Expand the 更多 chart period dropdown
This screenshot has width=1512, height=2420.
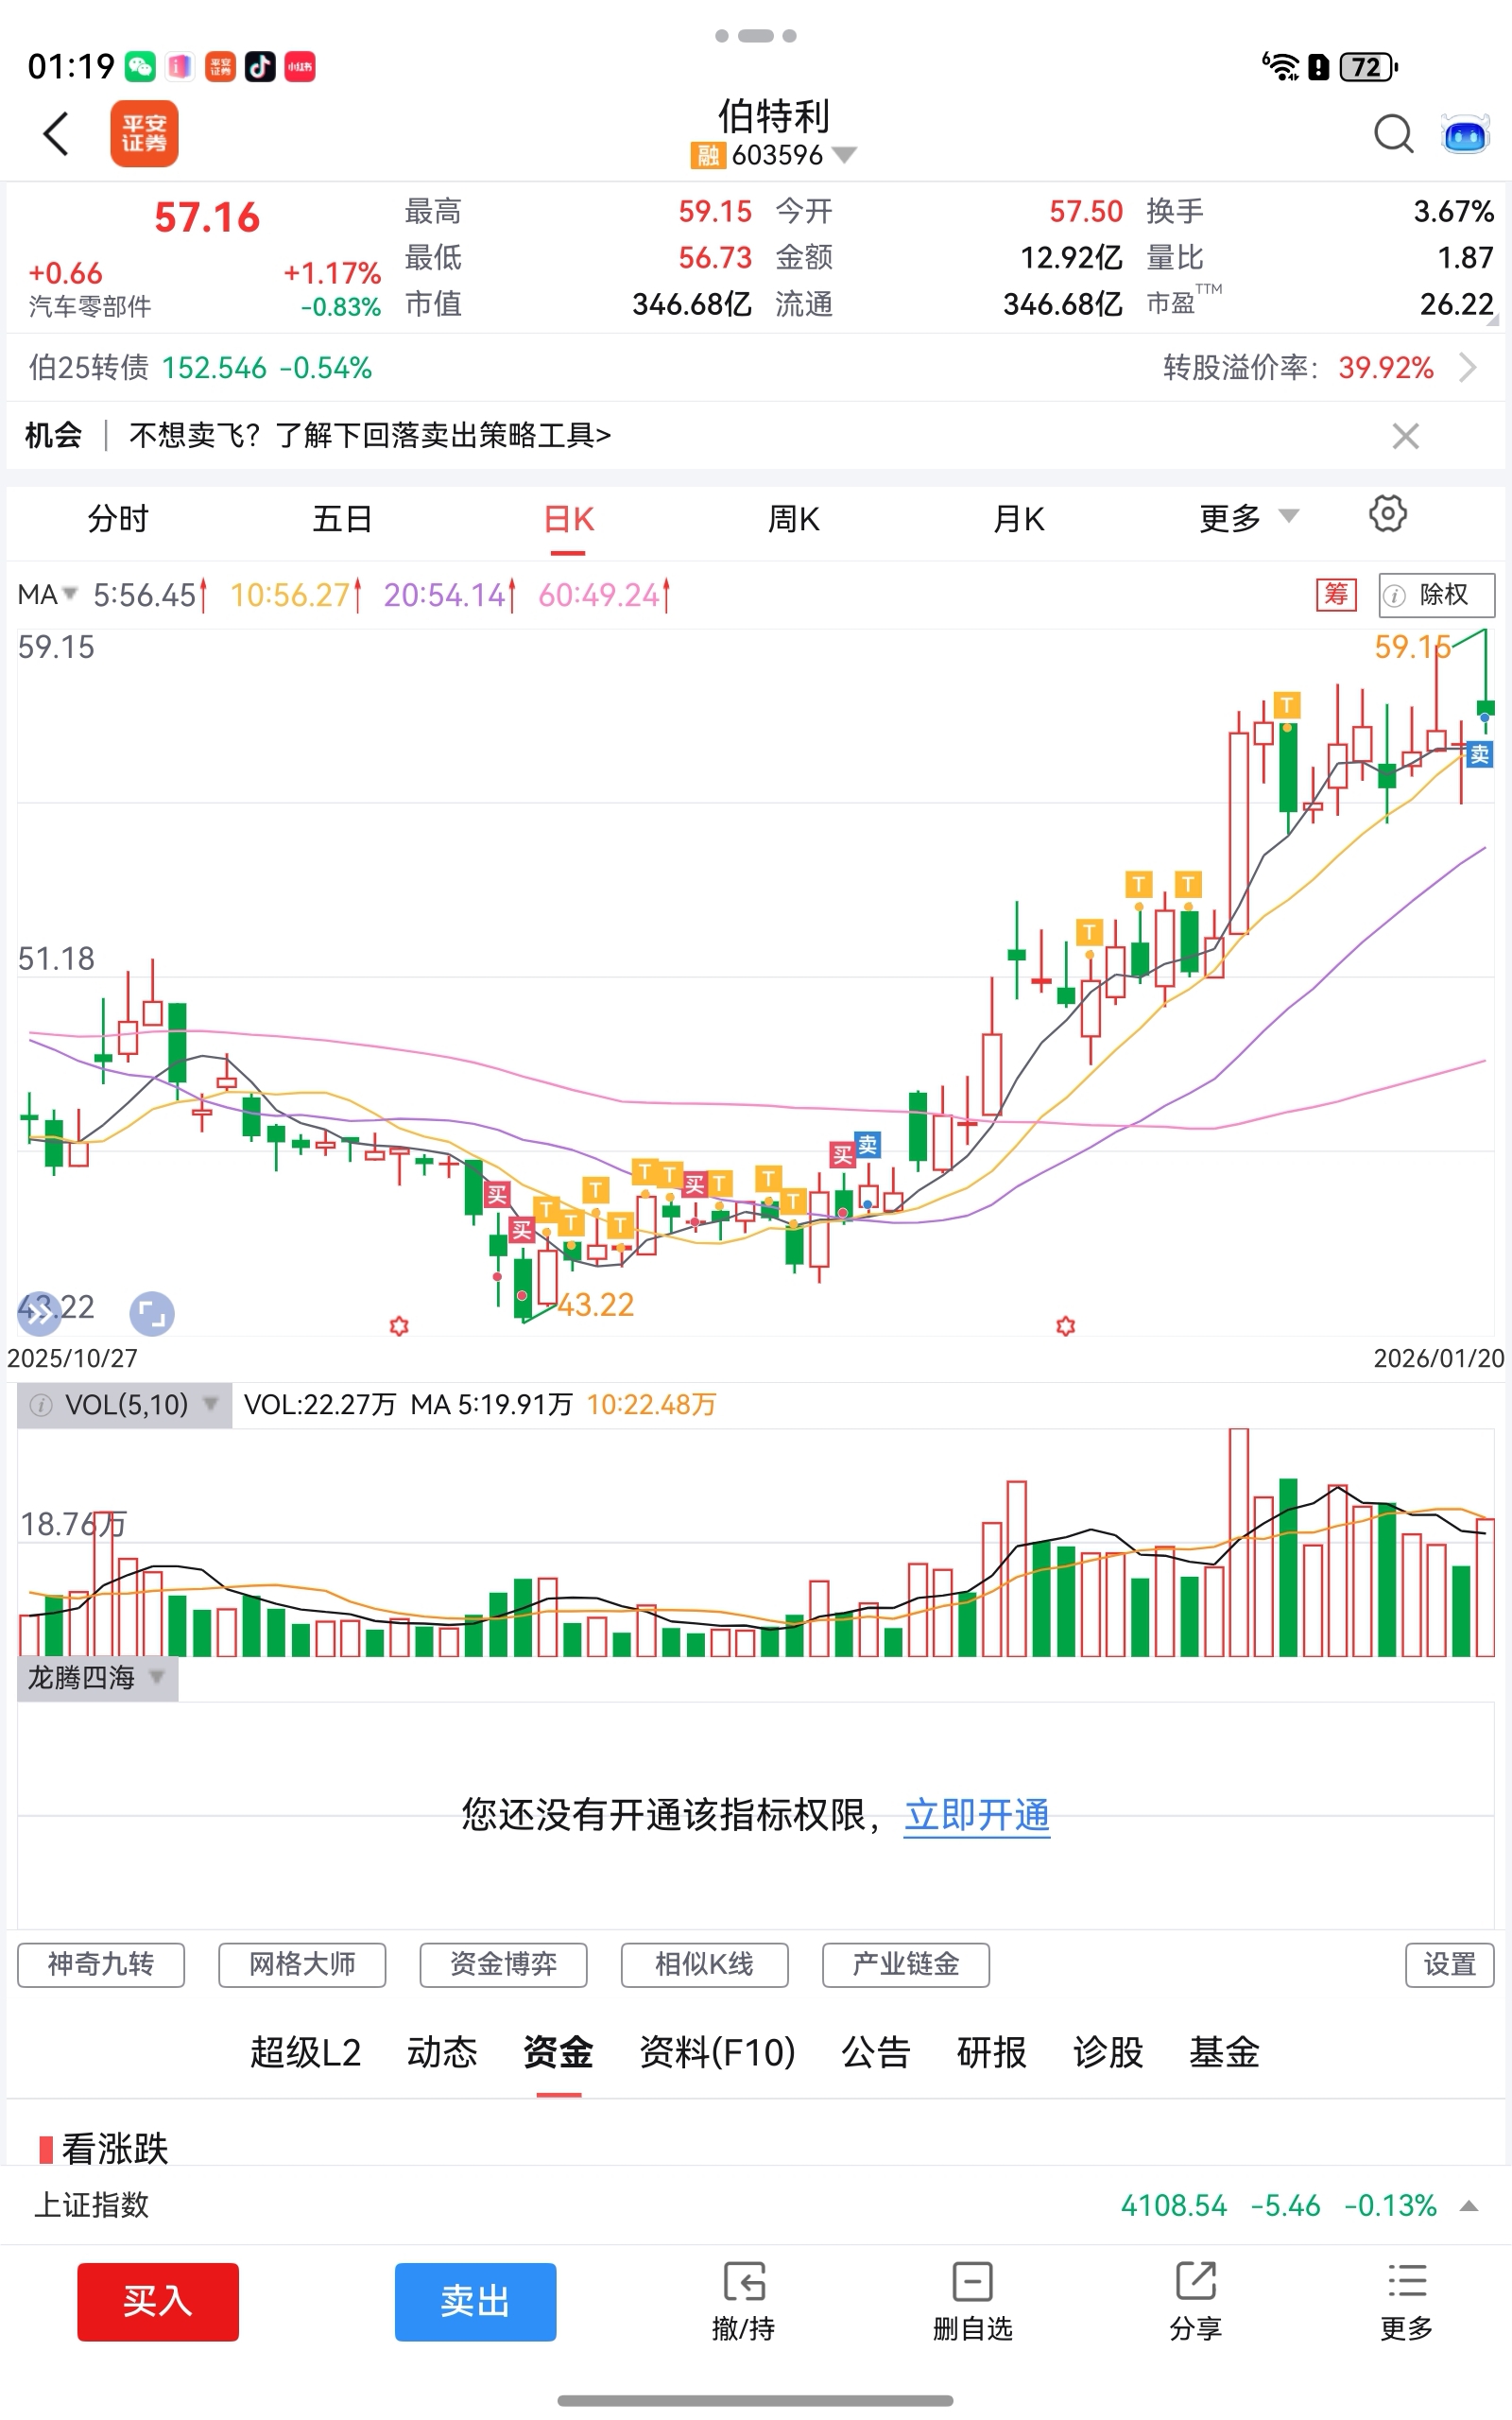point(1247,518)
